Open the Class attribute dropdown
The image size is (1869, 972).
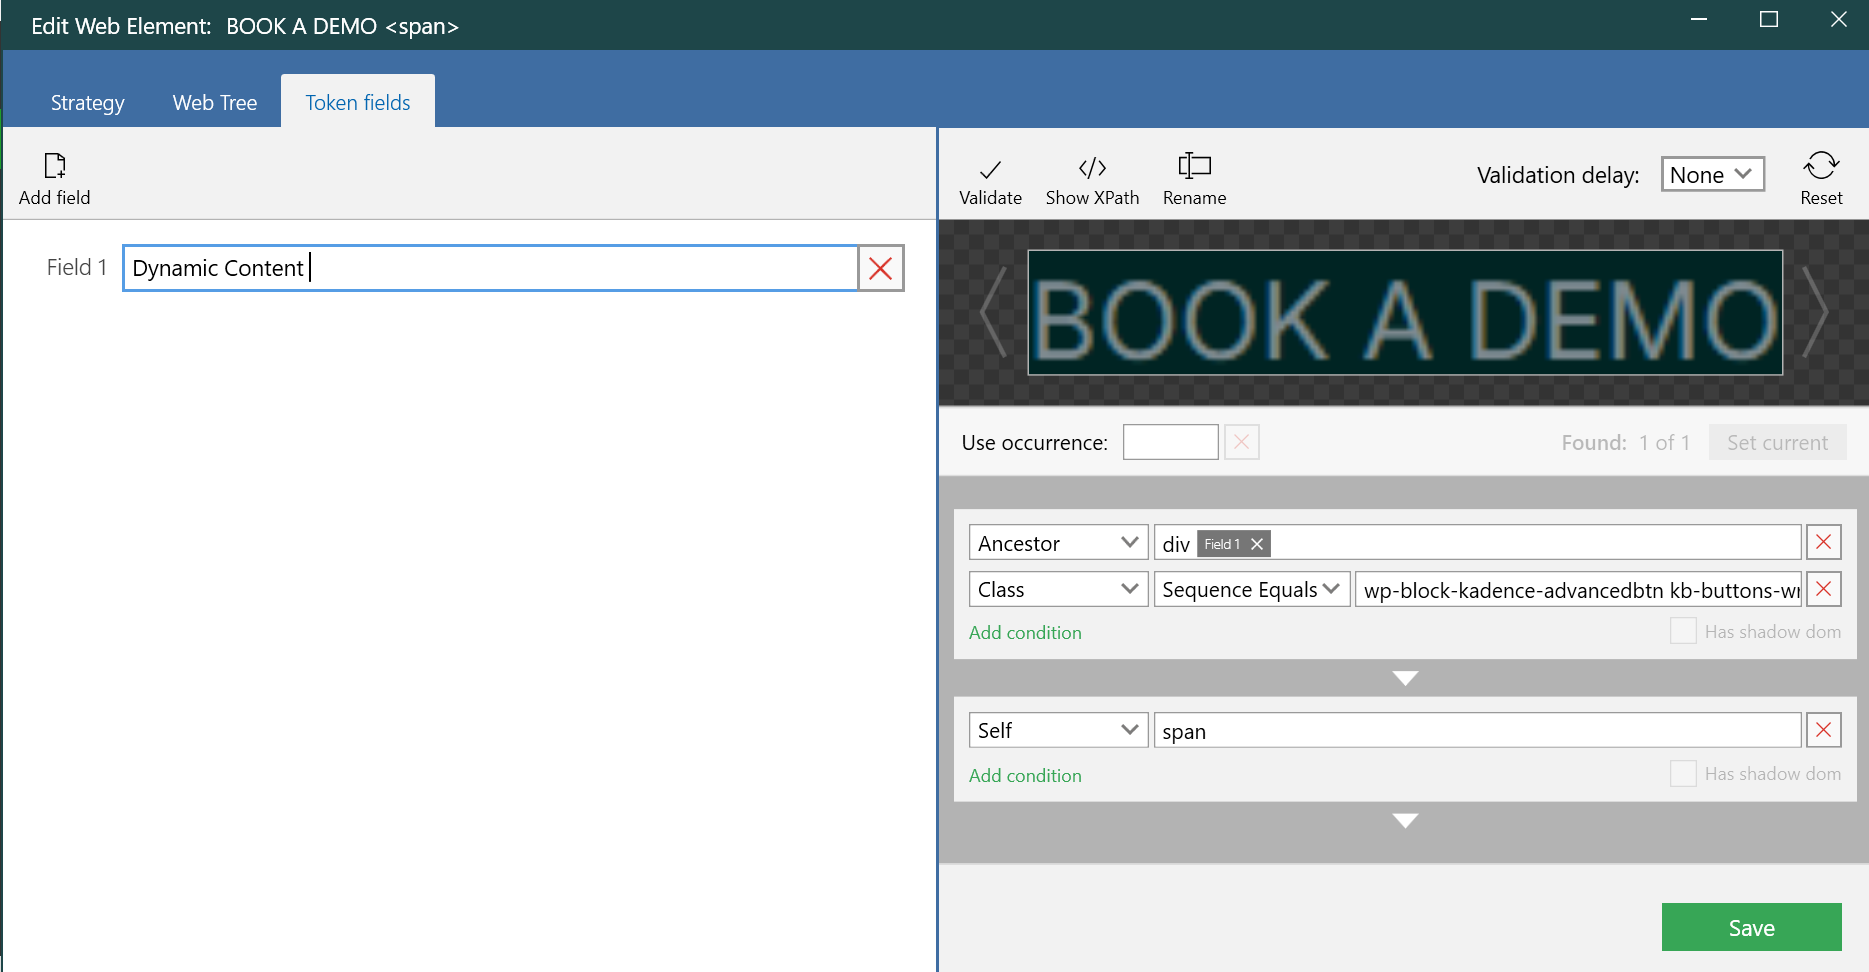[1058, 589]
